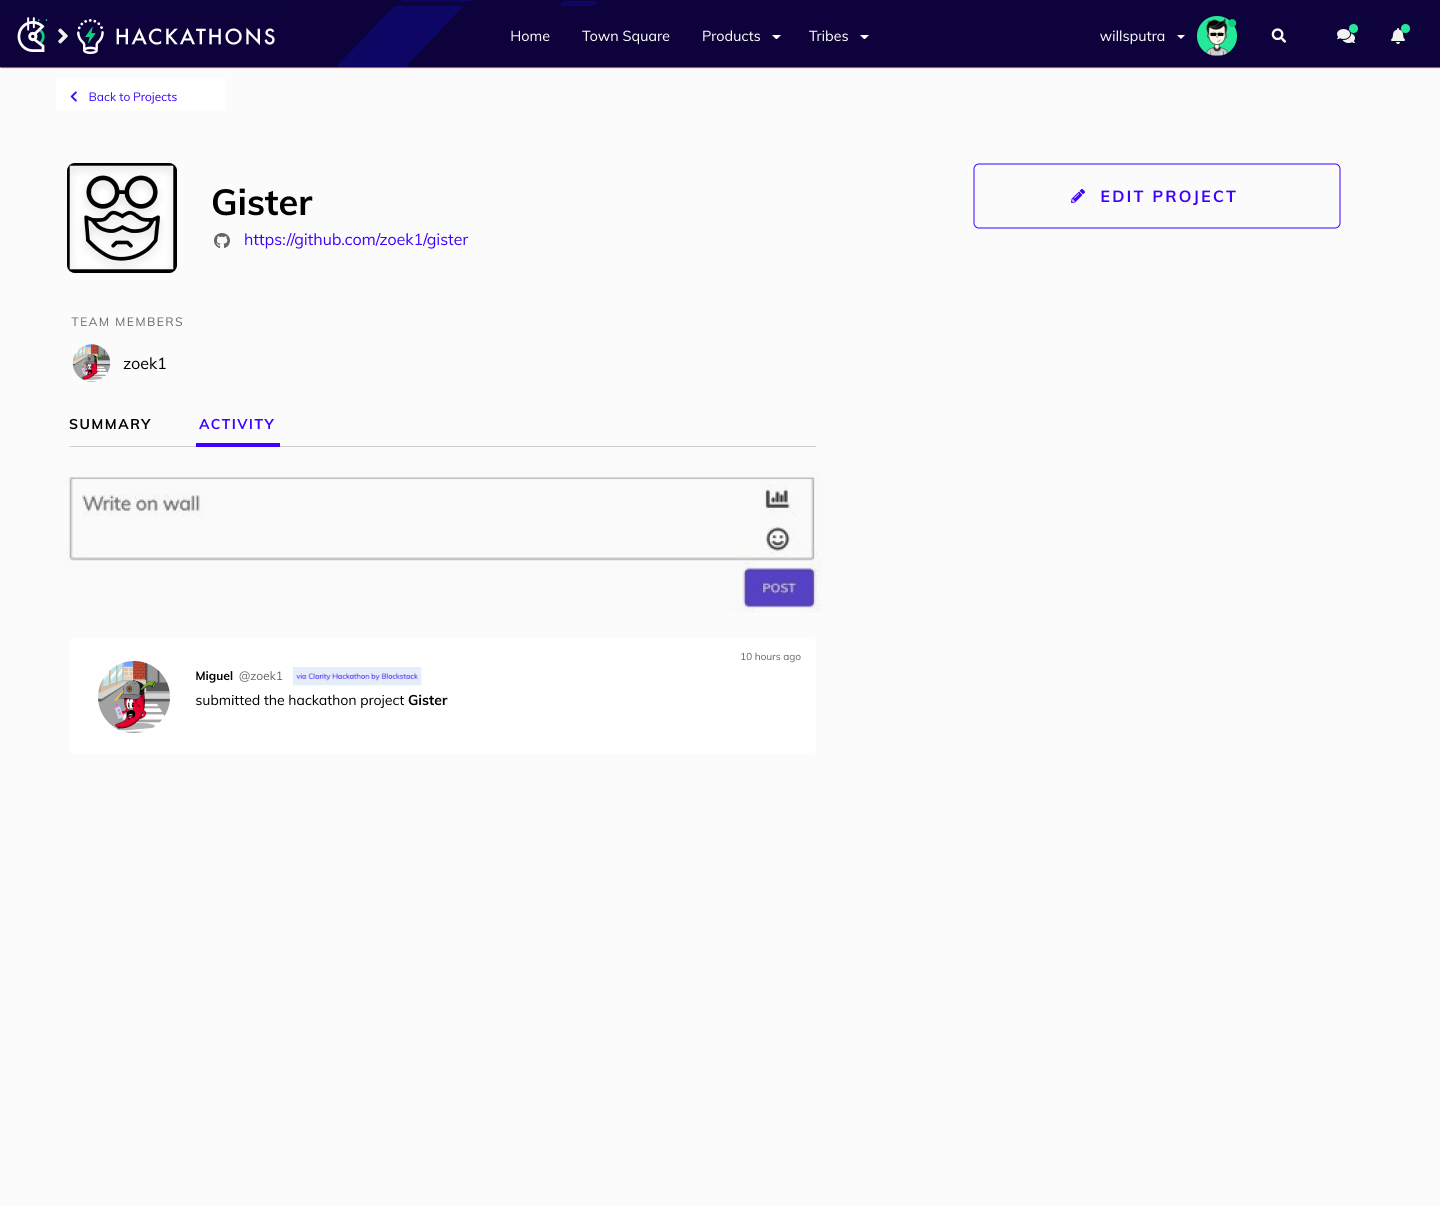The image size is (1440, 1207).
Task: Go to Home in navigation
Action: pyautogui.click(x=530, y=36)
